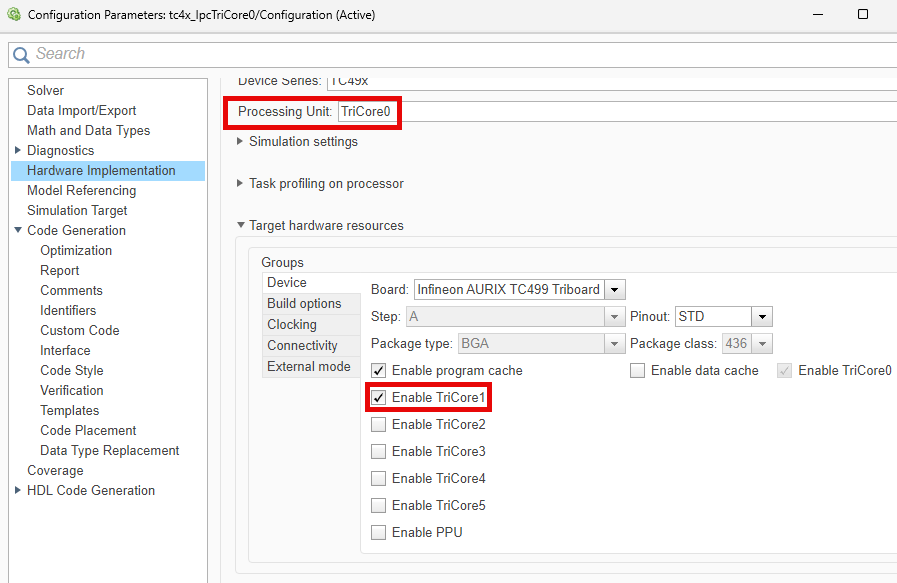Enable the Enable TriCore5 checkbox

point(378,505)
